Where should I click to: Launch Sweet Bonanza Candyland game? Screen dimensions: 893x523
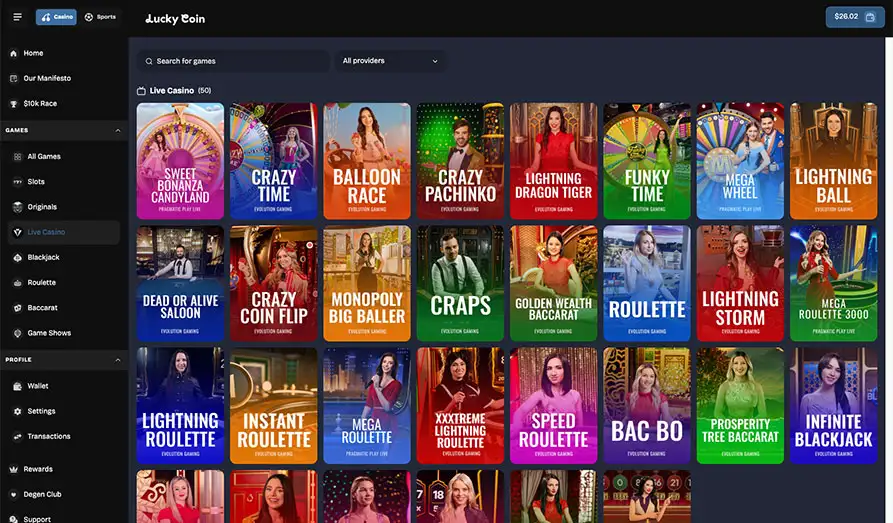180,161
